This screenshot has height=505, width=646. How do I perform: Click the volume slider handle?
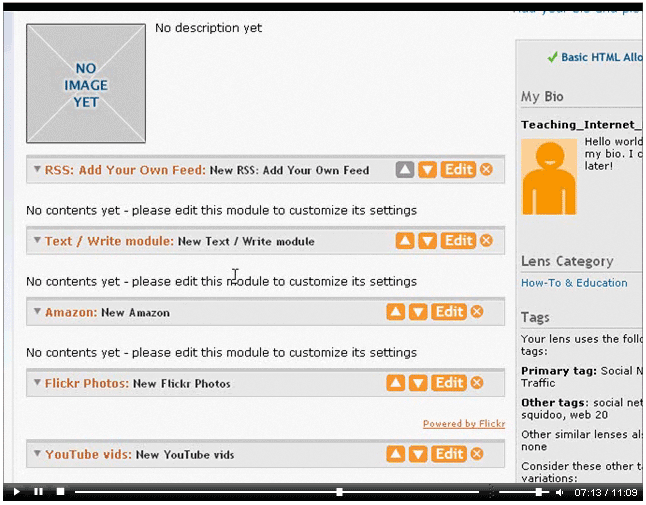coord(538,492)
